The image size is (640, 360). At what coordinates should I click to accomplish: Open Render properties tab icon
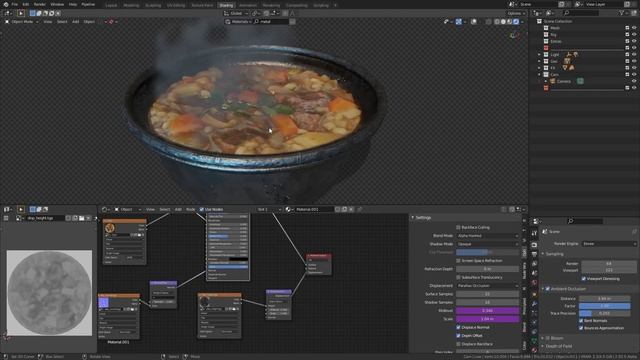click(x=534, y=244)
